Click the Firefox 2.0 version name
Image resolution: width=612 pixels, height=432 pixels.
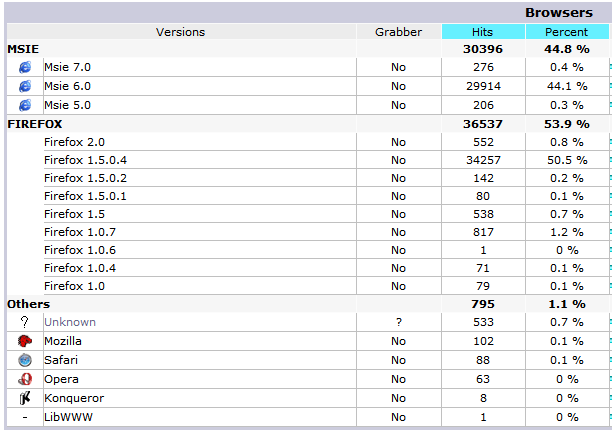pyautogui.click(x=74, y=142)
